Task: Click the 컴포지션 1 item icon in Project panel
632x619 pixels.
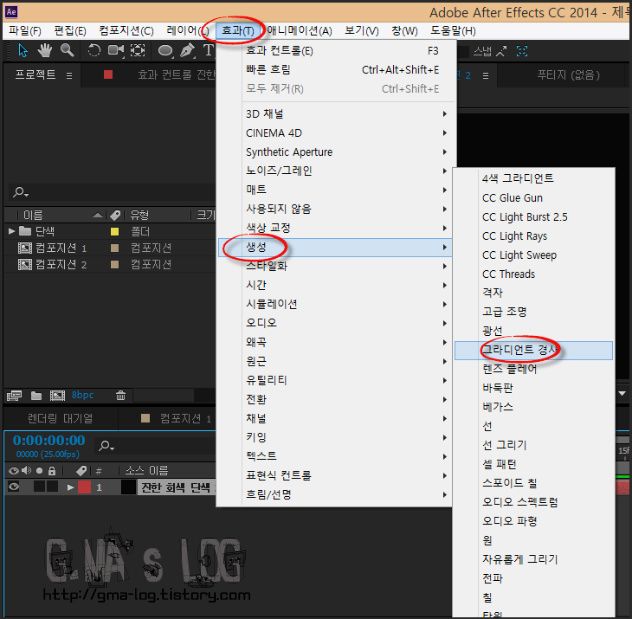Action: click(25, 248)
